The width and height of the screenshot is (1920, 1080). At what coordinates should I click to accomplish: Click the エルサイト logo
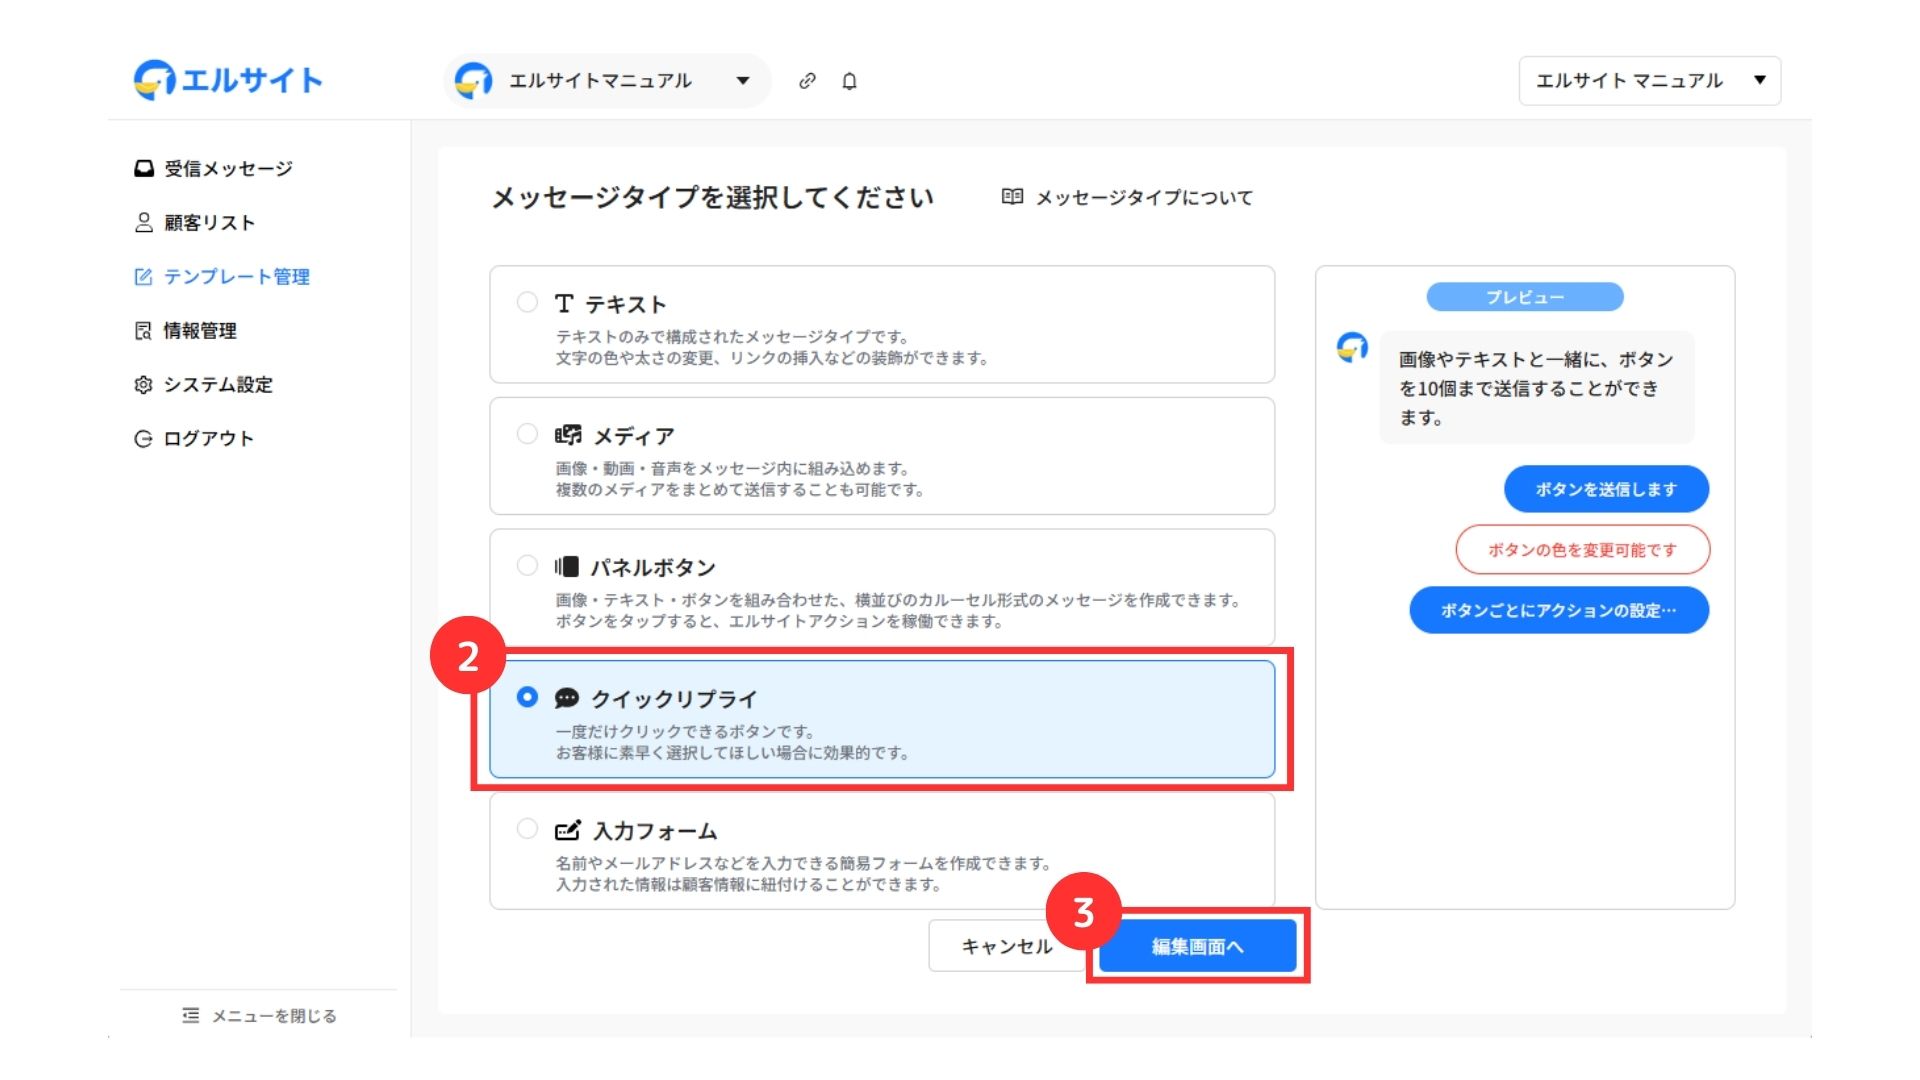tap(228, 80)
